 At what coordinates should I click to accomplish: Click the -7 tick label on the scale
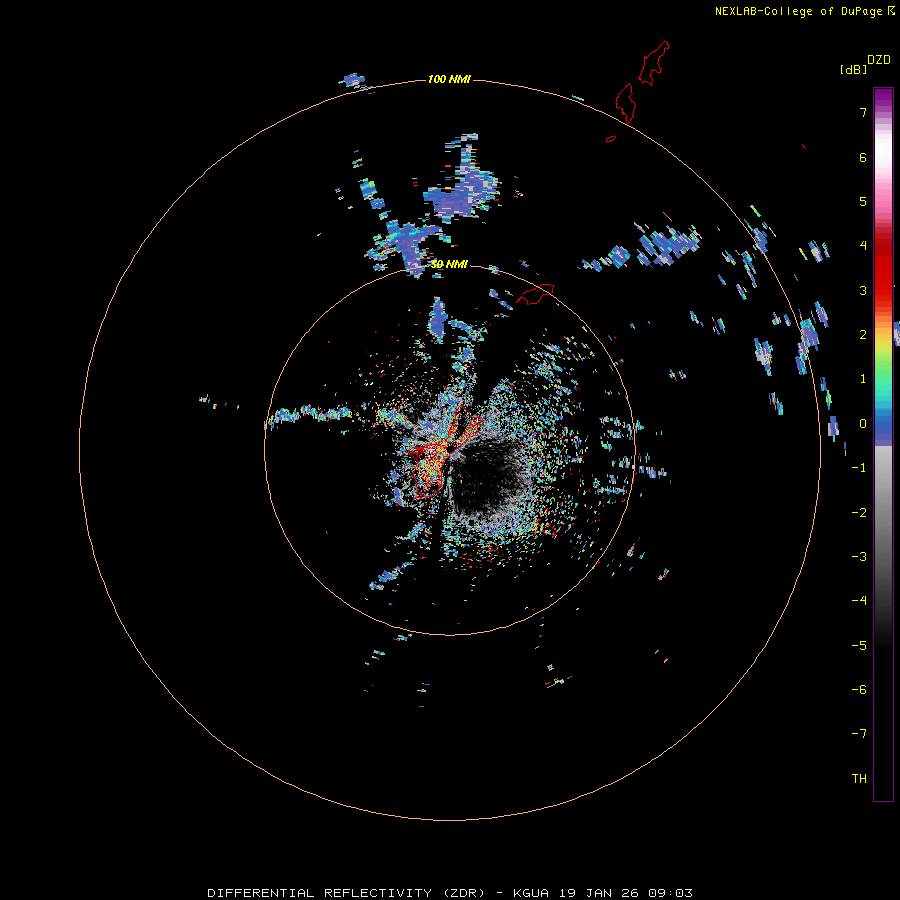859,734
